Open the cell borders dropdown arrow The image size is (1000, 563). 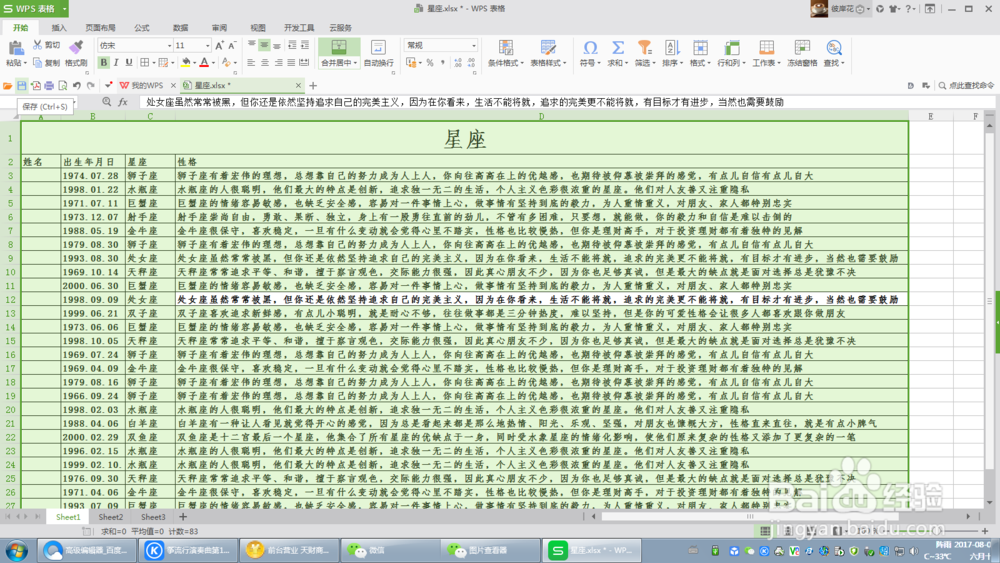click(154, 62)
